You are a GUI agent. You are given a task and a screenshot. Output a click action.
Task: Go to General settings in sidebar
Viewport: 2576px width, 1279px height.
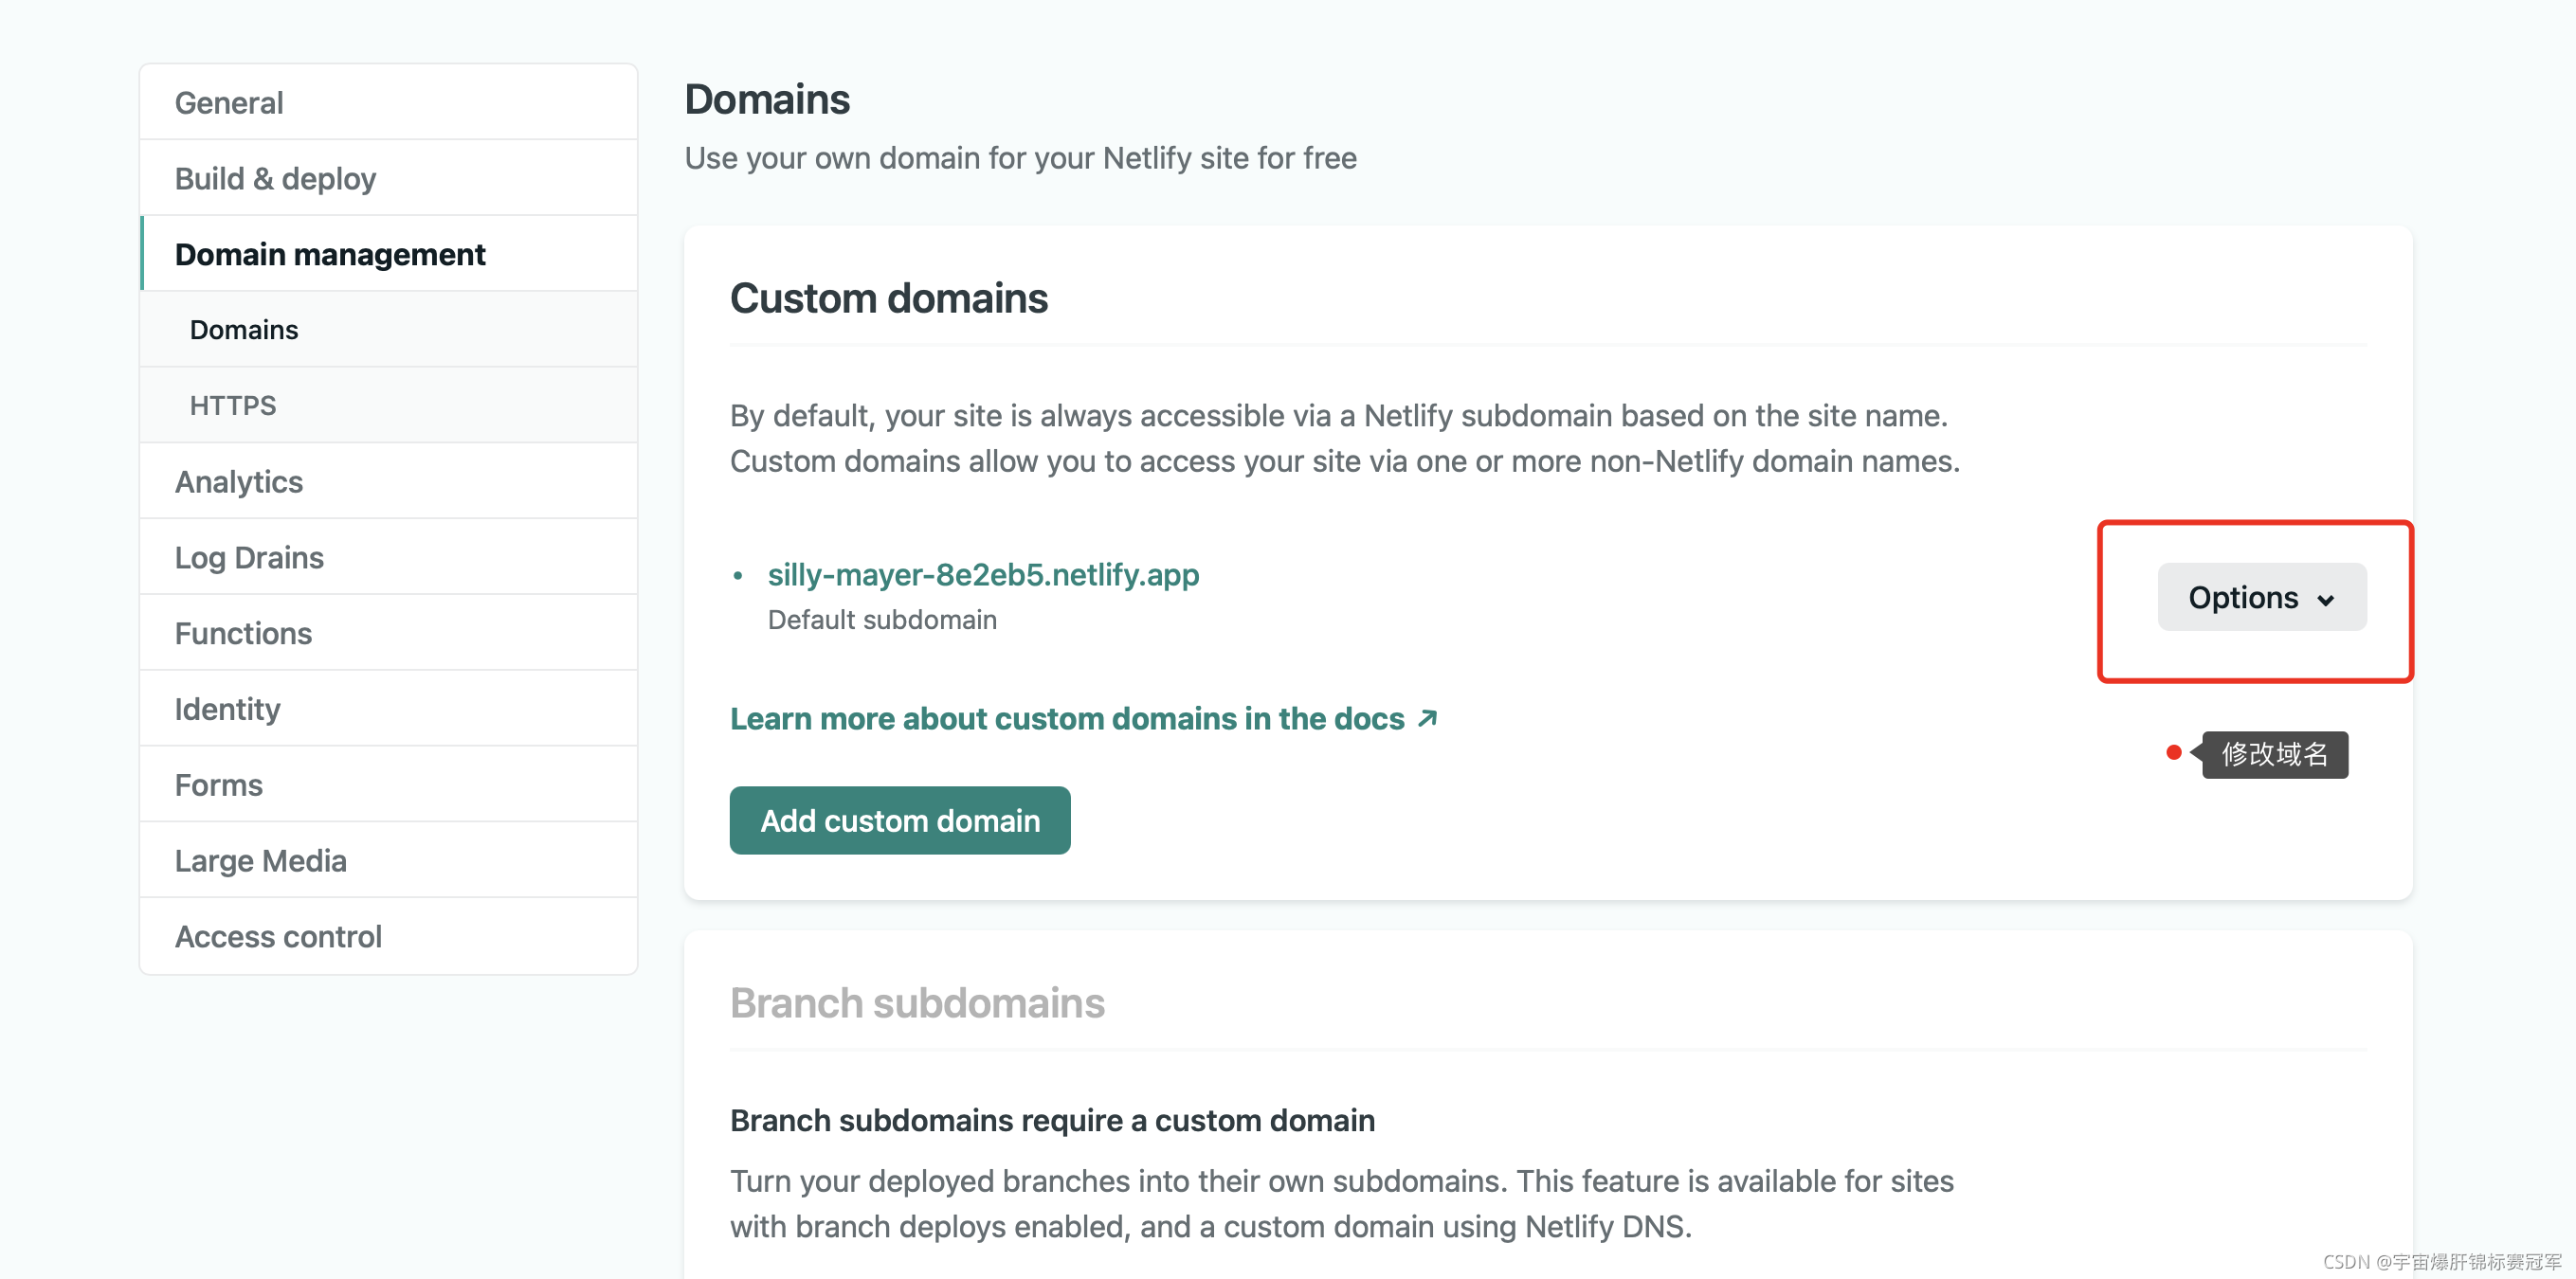point(229,102)
